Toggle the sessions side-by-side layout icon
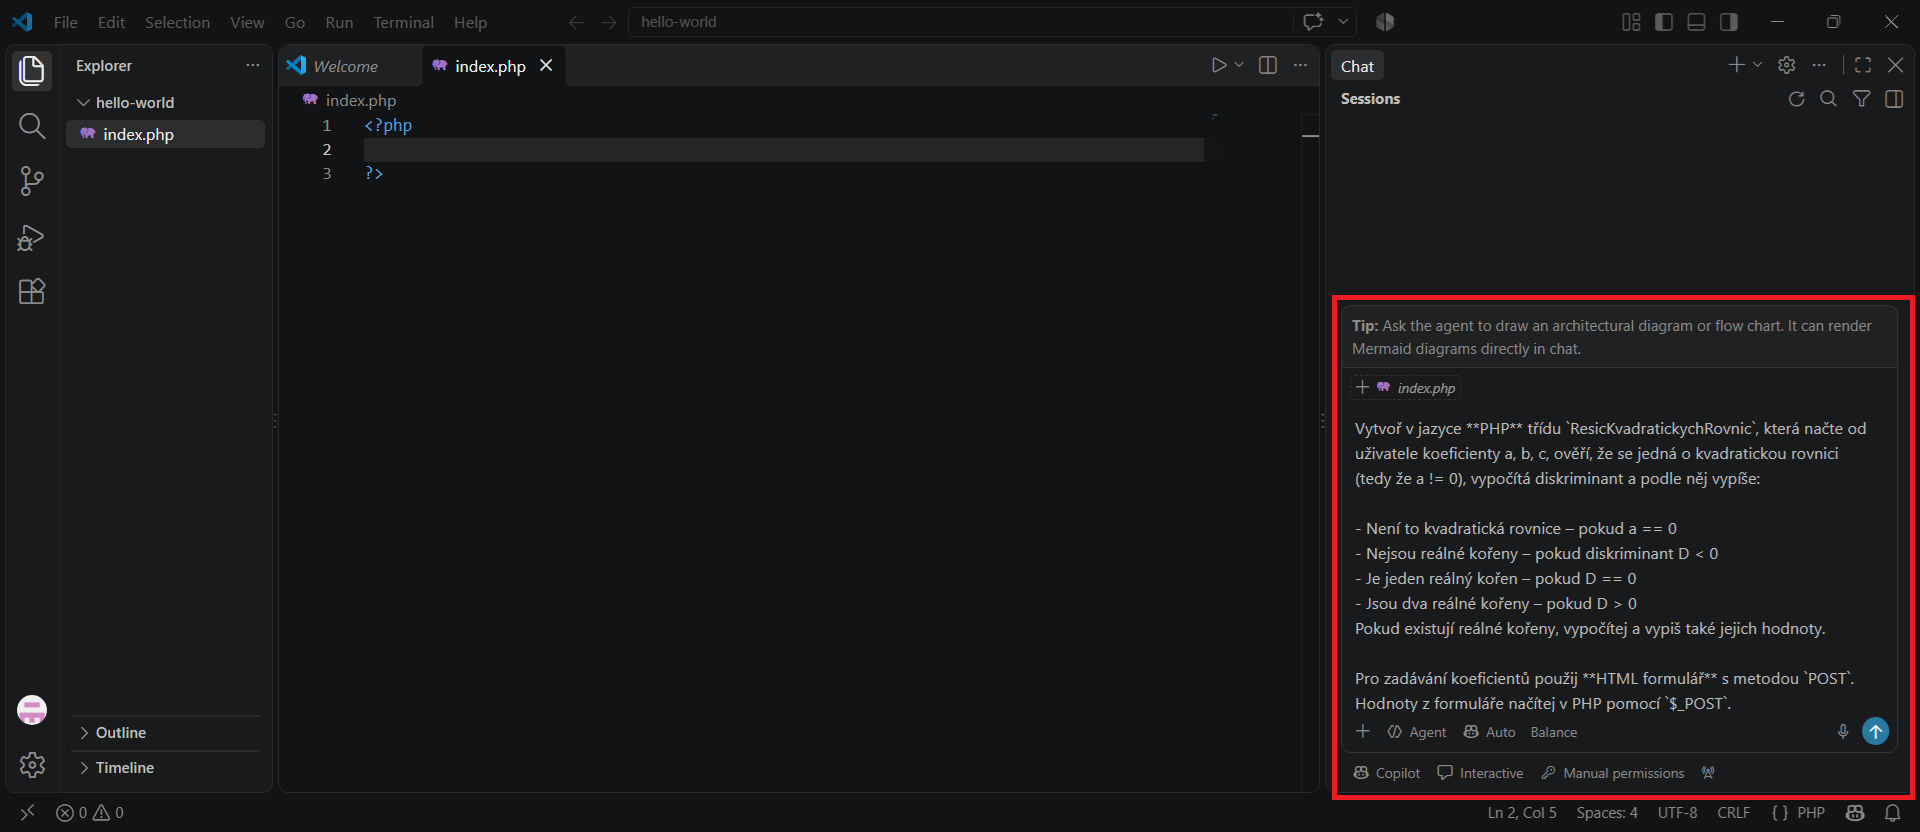 tap(1894, 99)
